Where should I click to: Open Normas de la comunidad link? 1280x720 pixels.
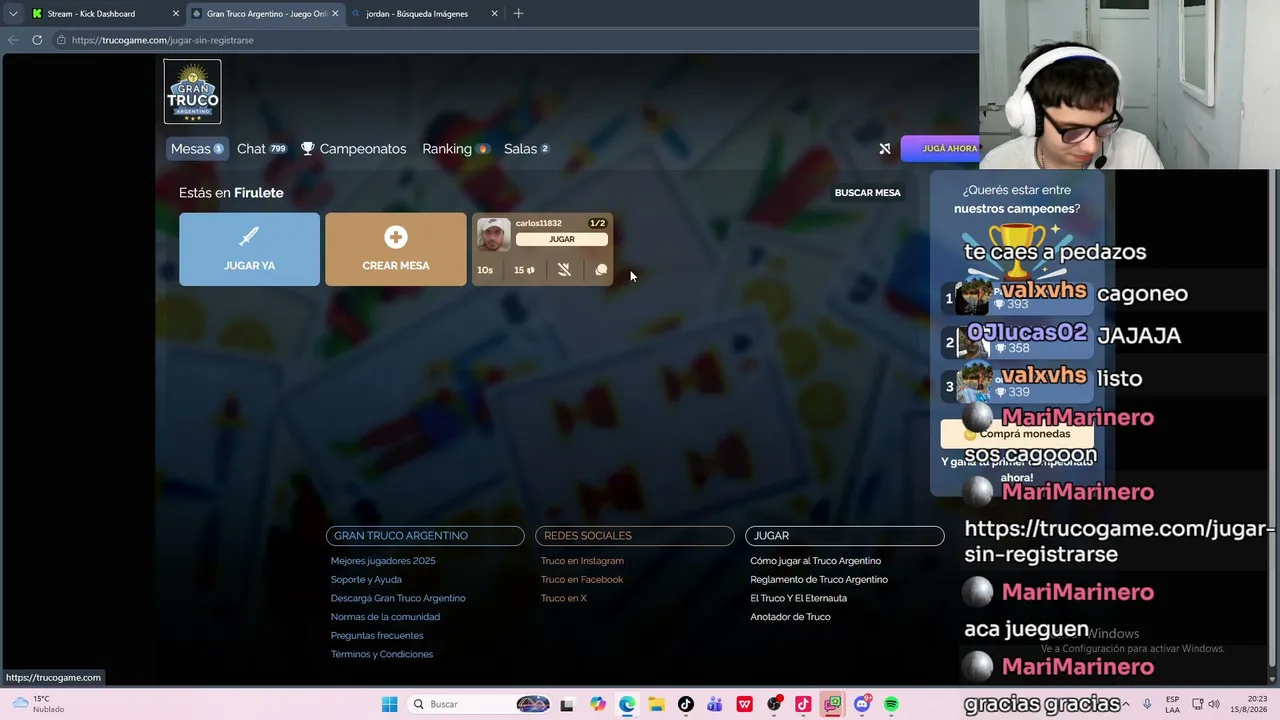click(x=385, y=617)
